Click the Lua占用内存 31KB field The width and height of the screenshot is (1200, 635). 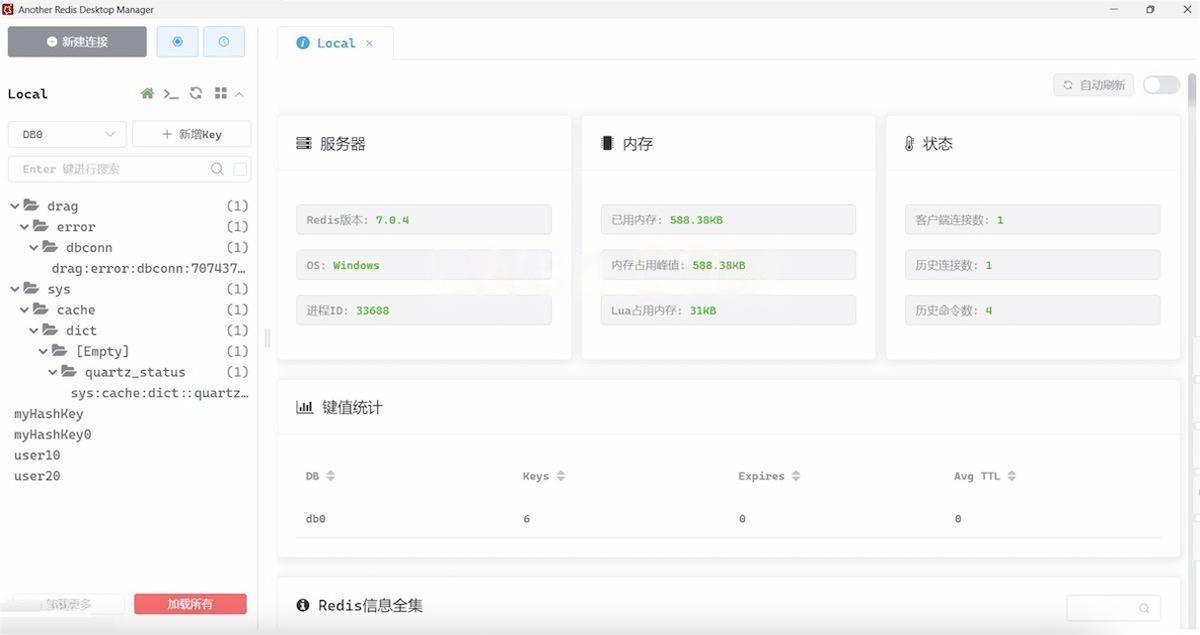point(728,310)
